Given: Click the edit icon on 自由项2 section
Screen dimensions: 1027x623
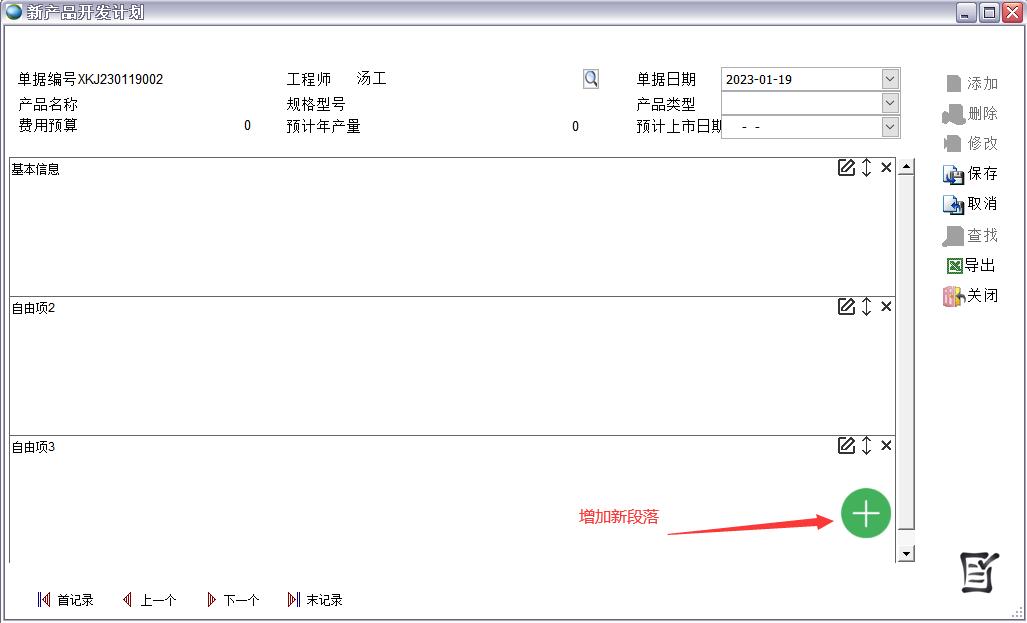Looking at the screenshot, I should [846, 307].
